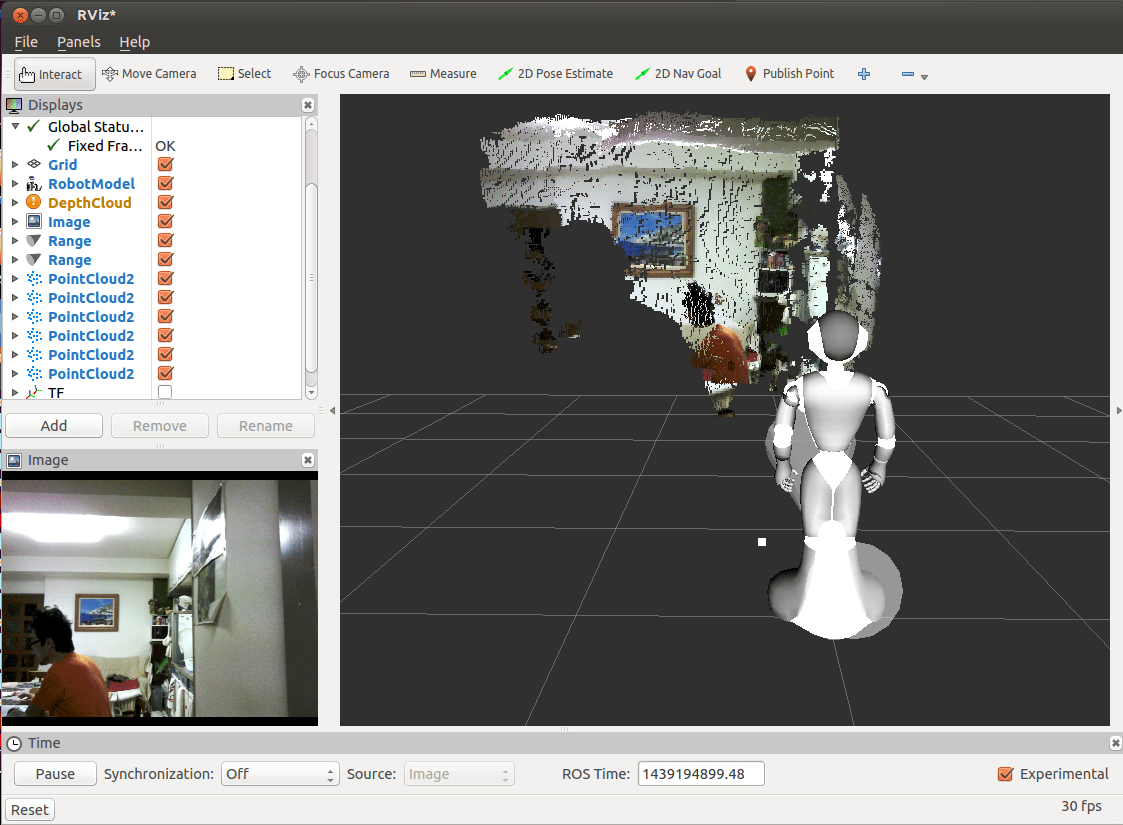Image resolution: width=1123 pixels, height=825 pixels.
Task: Click the TF axes icon
Action: (34, 392)
